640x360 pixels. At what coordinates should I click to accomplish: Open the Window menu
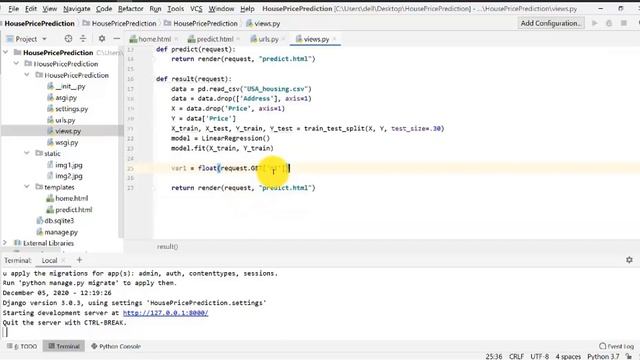point(221,9)
